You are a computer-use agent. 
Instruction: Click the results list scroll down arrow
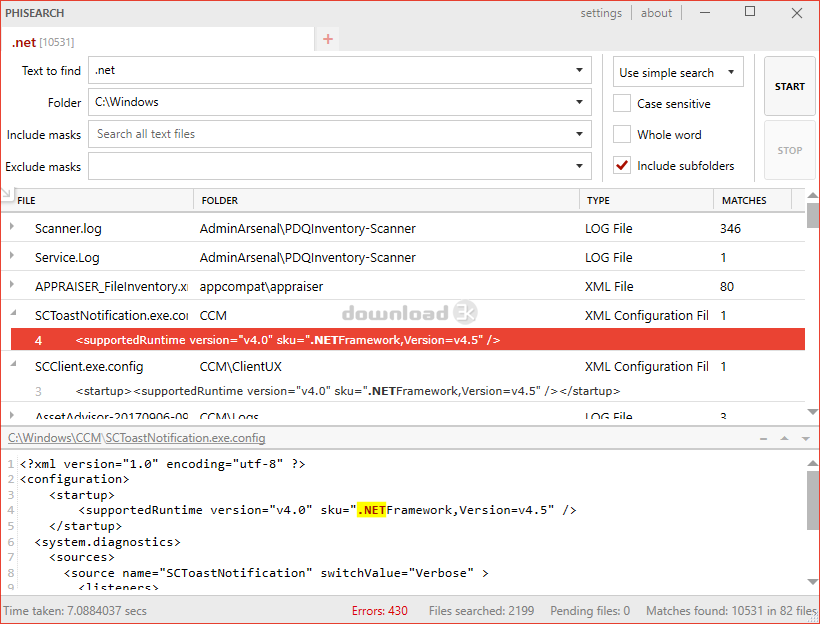[x=813, y=411]
